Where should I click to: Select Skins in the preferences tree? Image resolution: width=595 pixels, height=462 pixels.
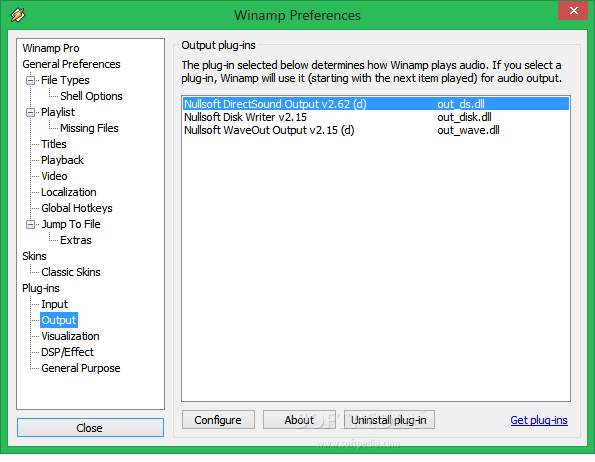34,256
